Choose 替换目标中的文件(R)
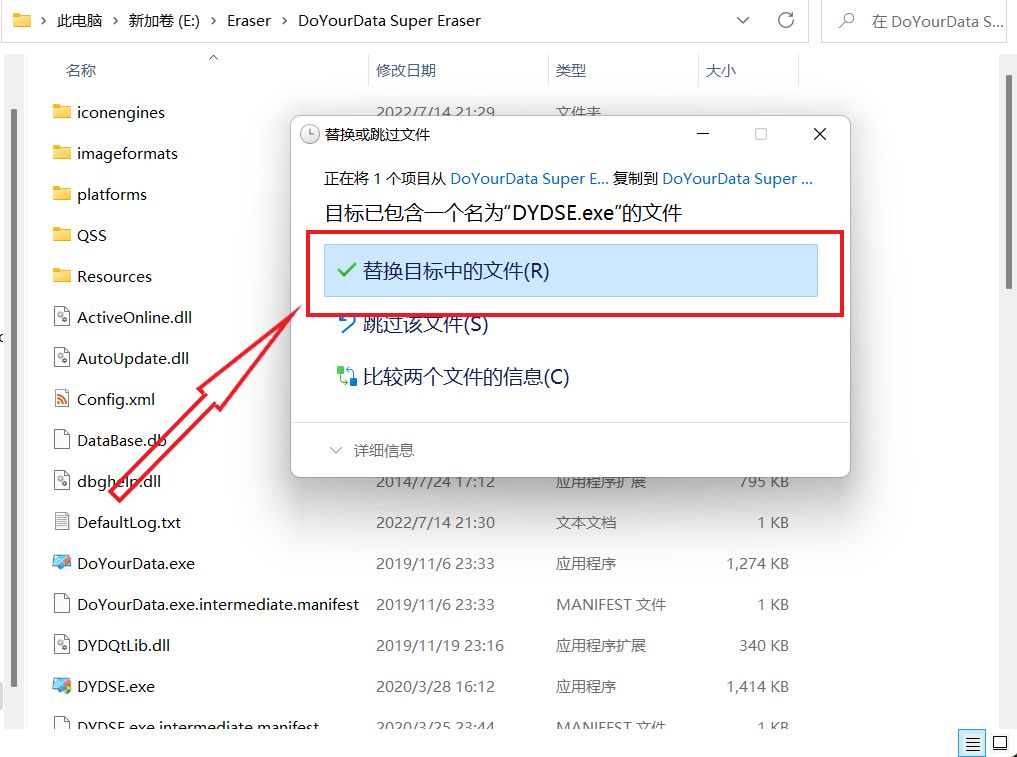 click(571, 270)
